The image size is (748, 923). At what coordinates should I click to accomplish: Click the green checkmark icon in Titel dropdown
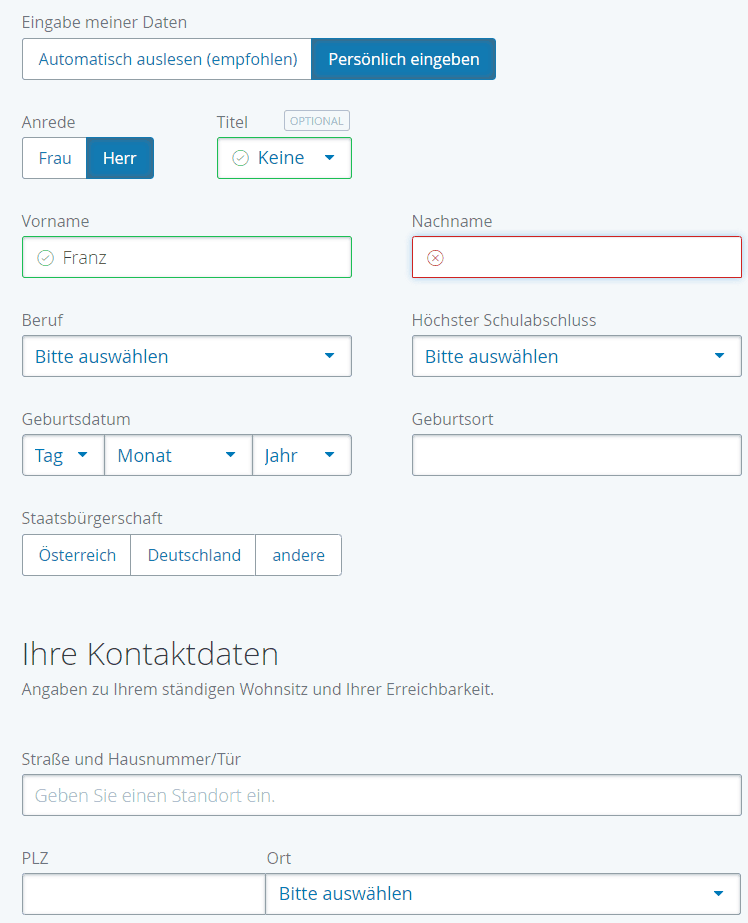(241, 158)
